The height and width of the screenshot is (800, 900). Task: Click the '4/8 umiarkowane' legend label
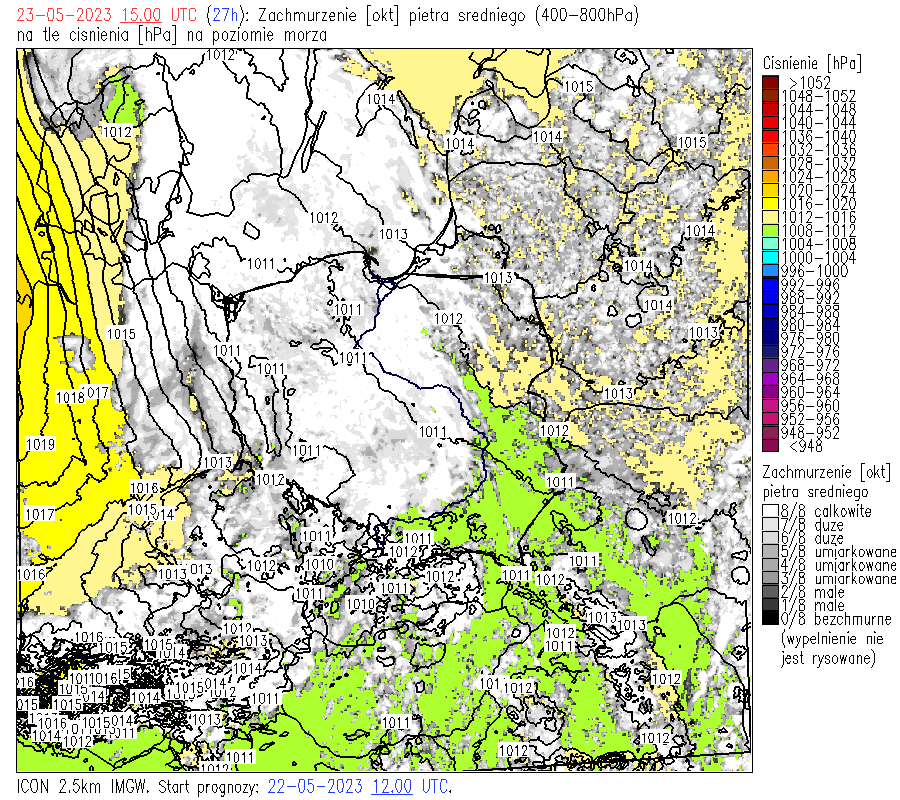point(838,565)
